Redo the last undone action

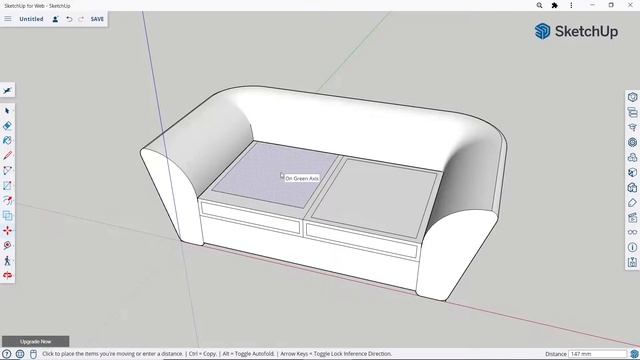click(81, 19)
